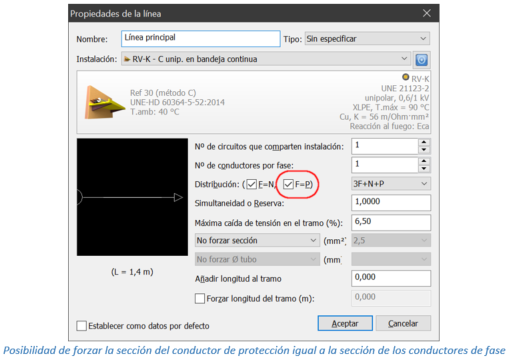
Task: Open the No forzar sección dropdown
Action: 256,240
